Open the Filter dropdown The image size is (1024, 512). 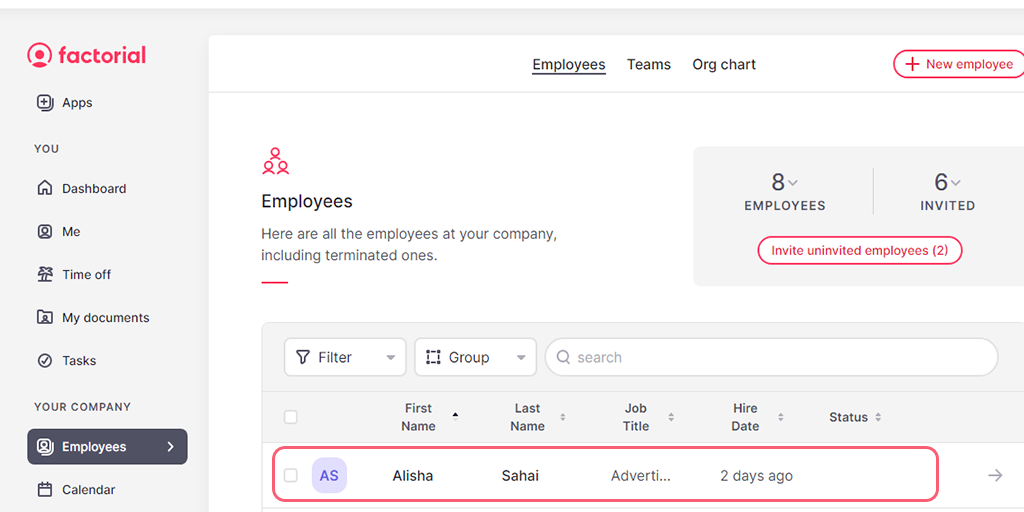[345, 357]
